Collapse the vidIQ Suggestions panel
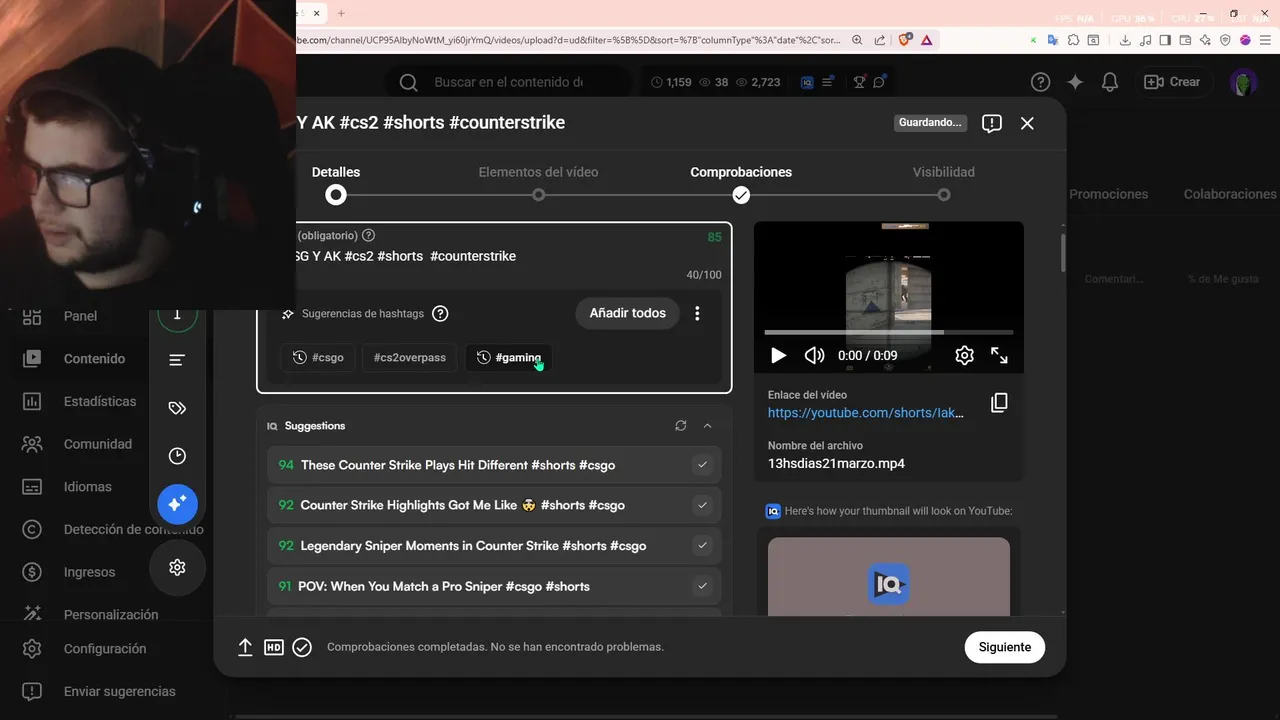The width and height of the screenshot is (1280, 720). [x=707, y=425]
